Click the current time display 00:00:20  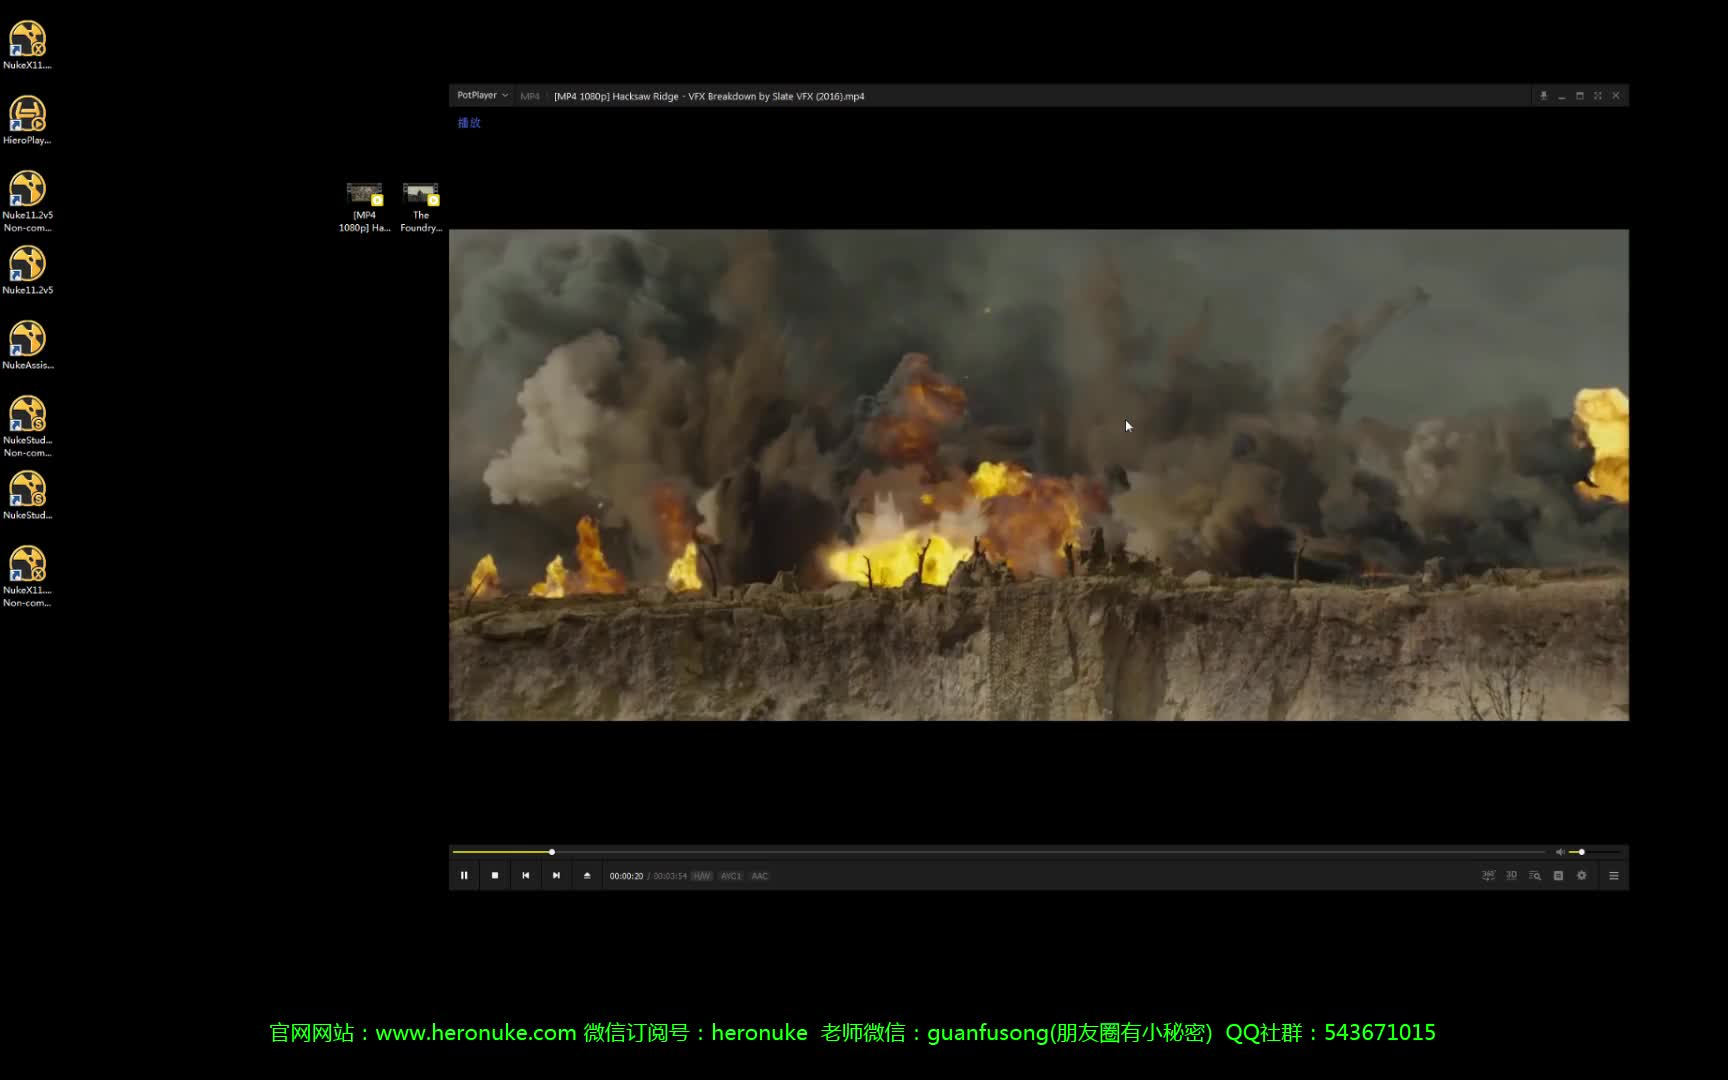pyautogui.click(x=626, y=876)
